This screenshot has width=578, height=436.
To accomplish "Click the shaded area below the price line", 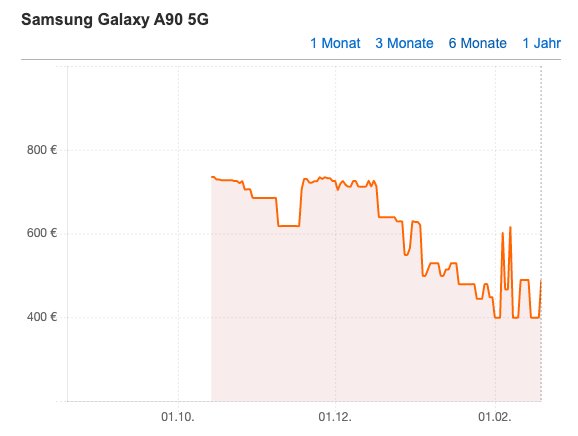I will [x=332, y=313].
